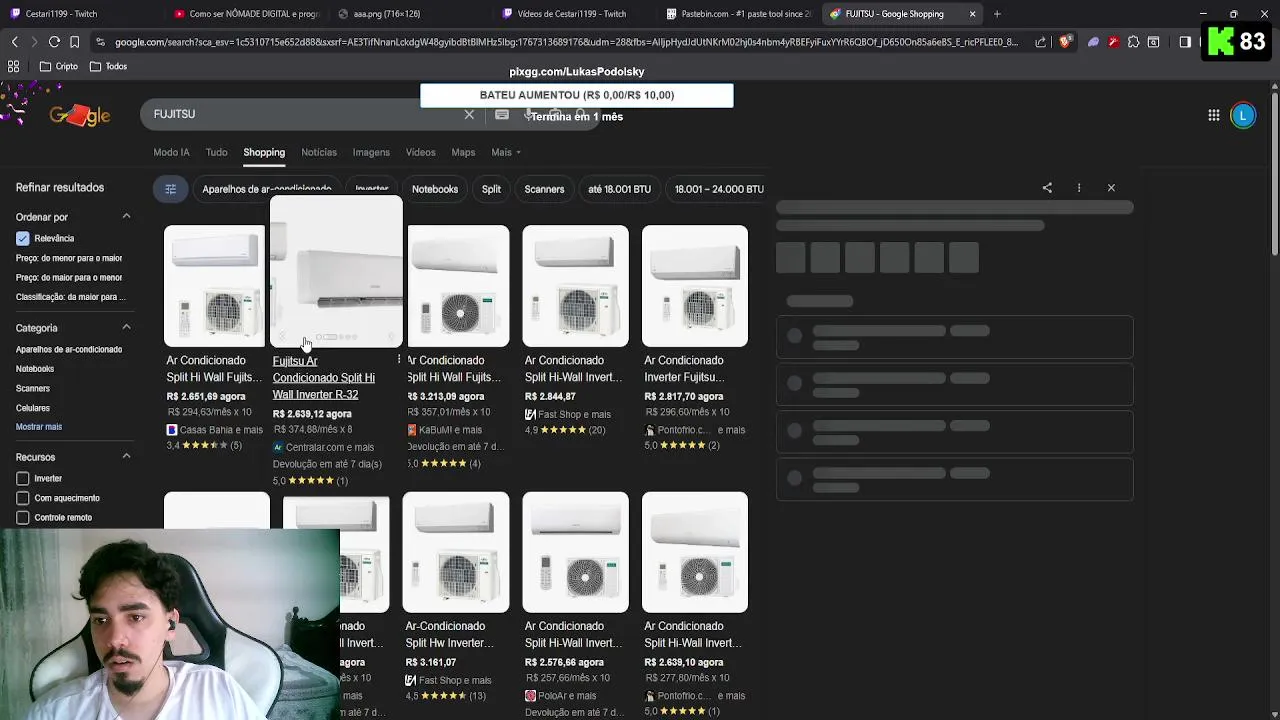This screenshot has width=1280, height=720.
Task: Open Google apps grid menu
Action: point(1213,115)
